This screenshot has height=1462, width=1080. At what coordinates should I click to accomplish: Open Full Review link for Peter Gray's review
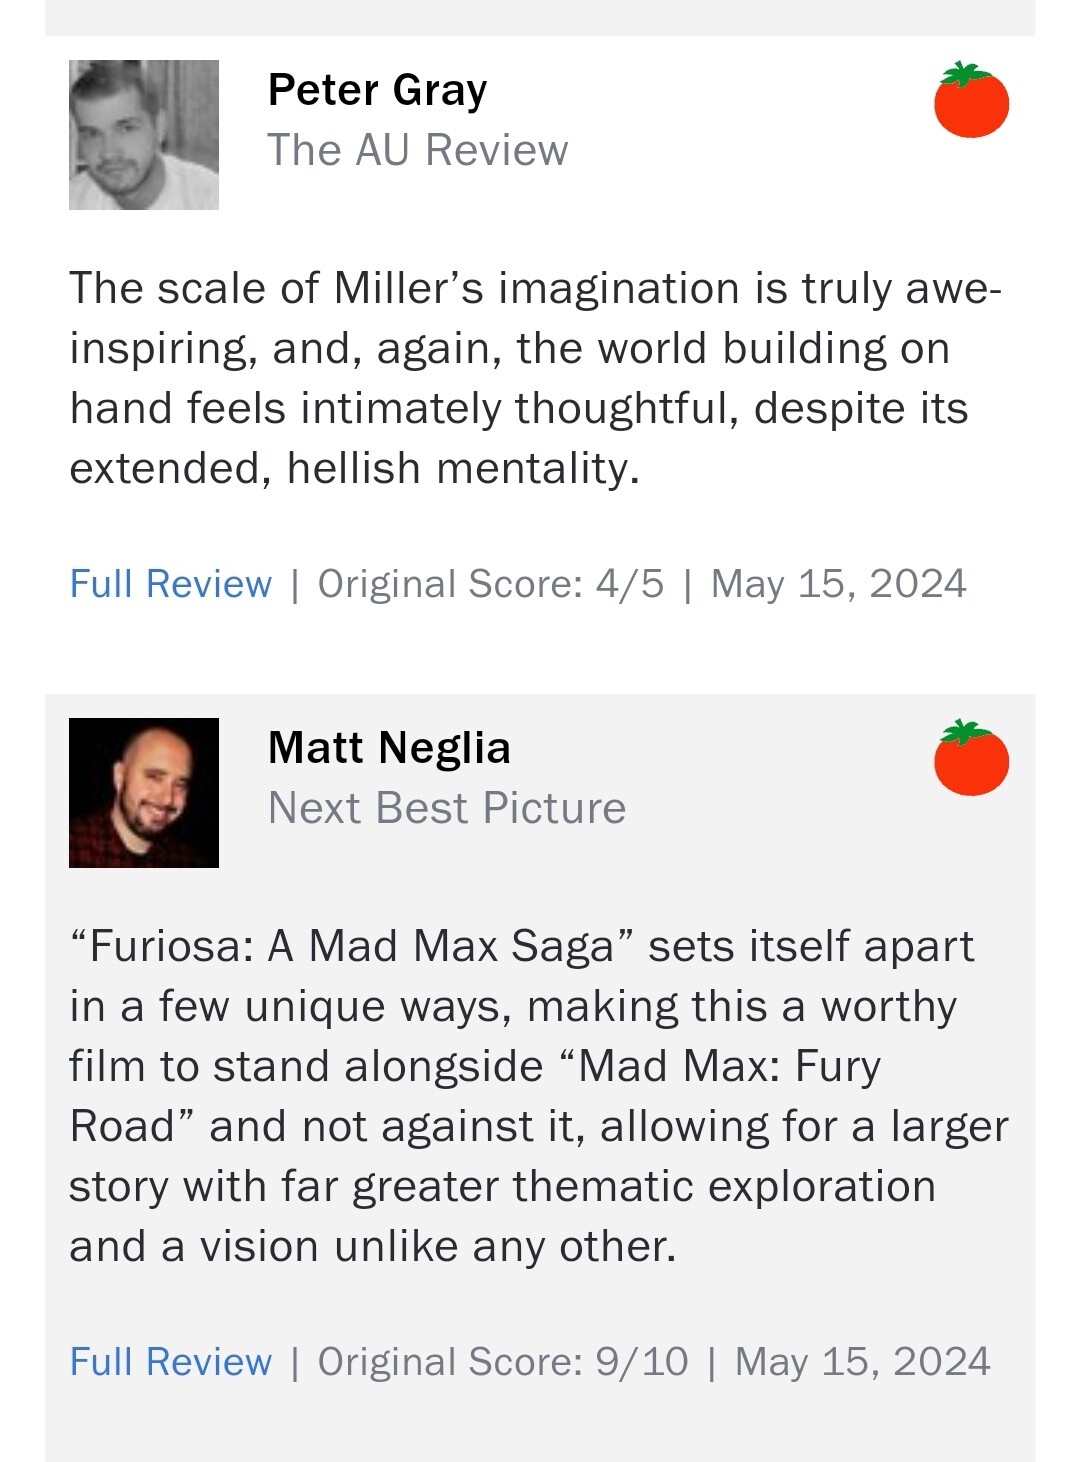pos(170,584)
